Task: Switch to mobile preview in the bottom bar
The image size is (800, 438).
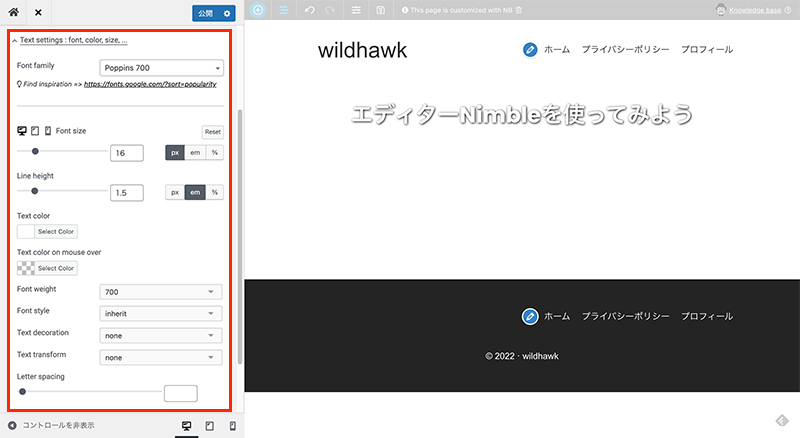Action: coord(232,425)
